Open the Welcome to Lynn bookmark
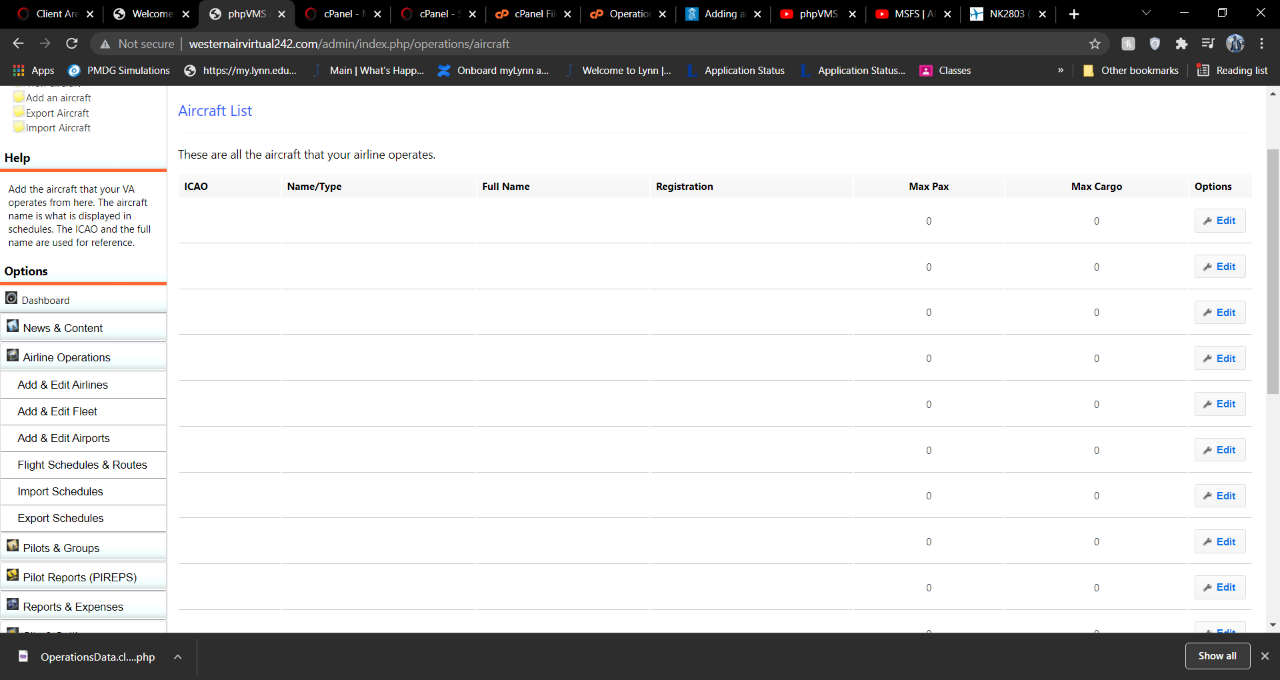The image size is (1280, 680). coord(618,71)
